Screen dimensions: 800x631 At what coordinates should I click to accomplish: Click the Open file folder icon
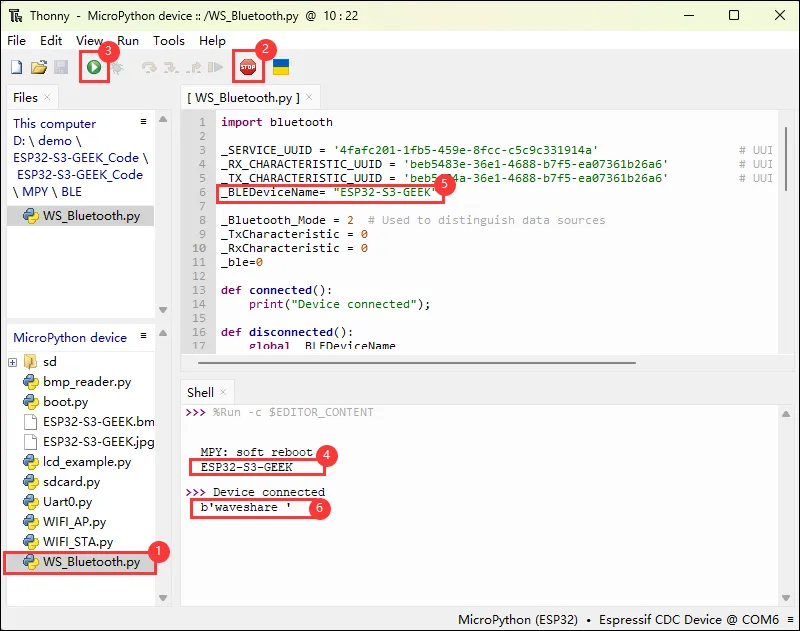click(x=39, y=67)
